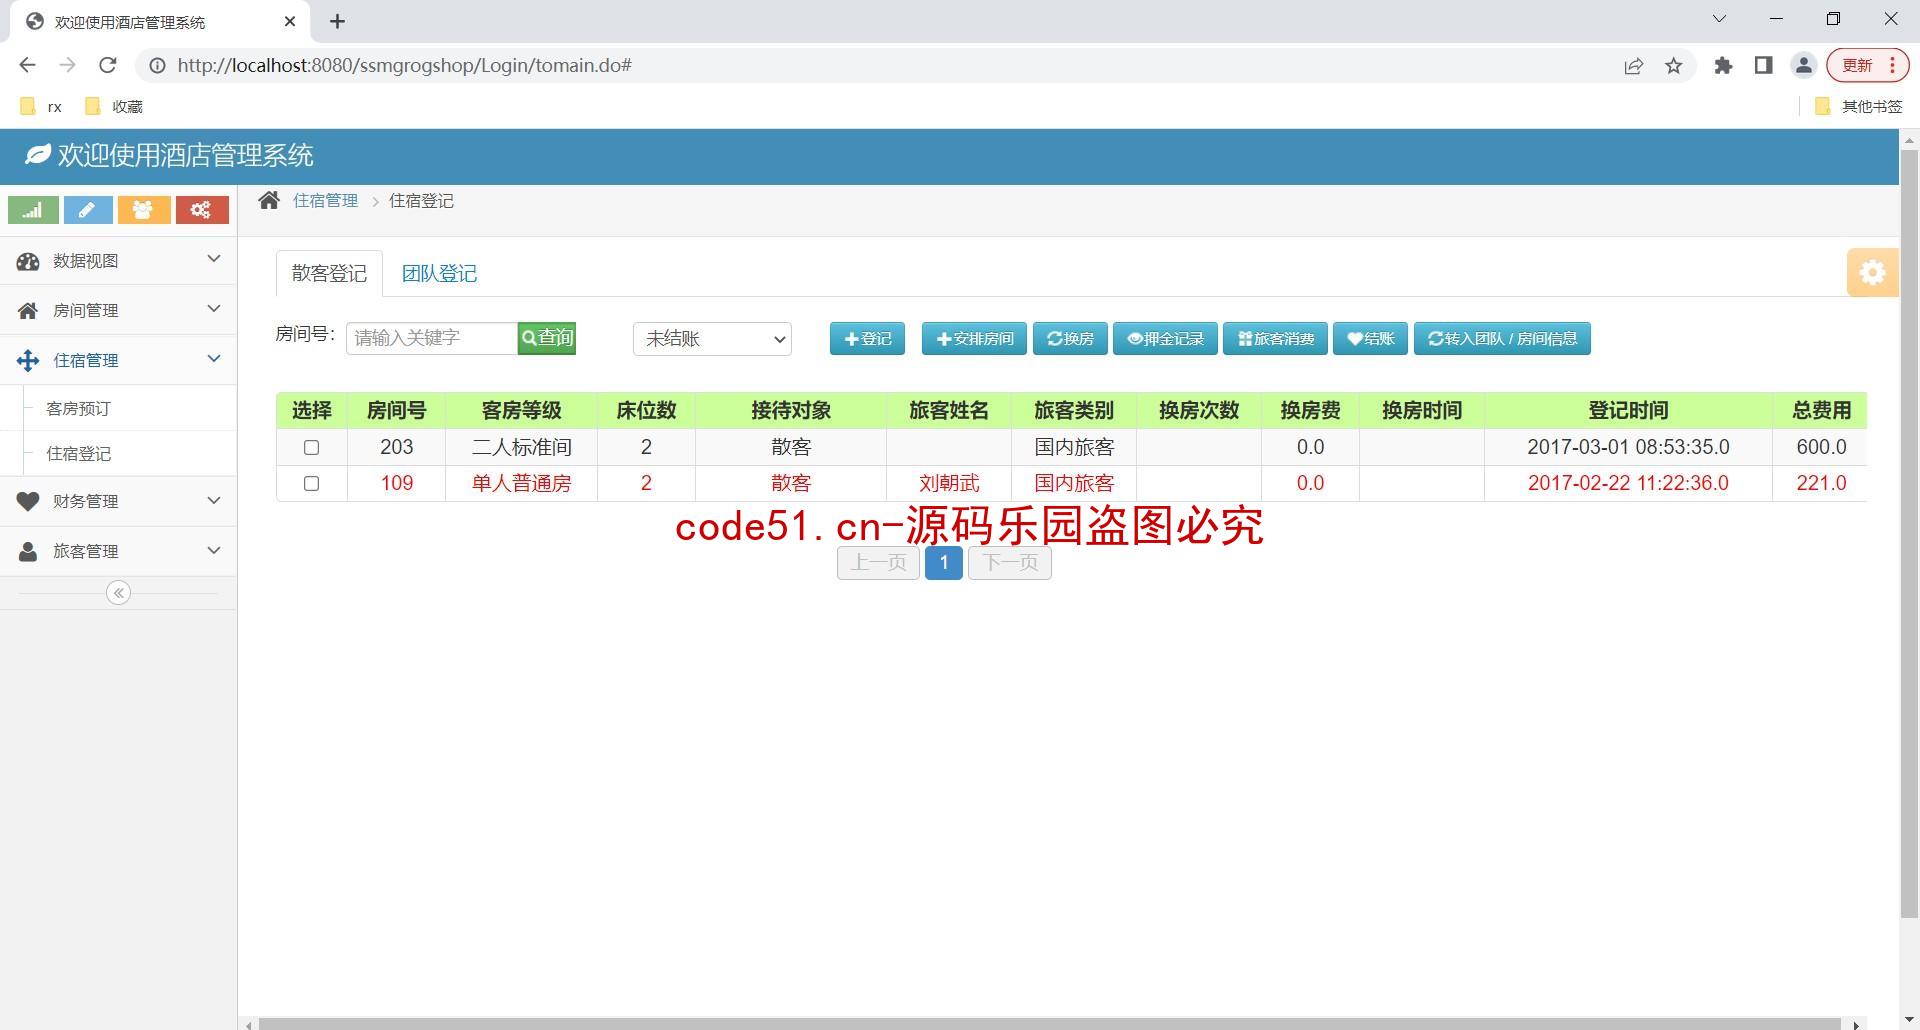Bookmark this page with star icon
Image resolution: width=1920 pixels, height=1030 pixels.
pos(1674,66)
